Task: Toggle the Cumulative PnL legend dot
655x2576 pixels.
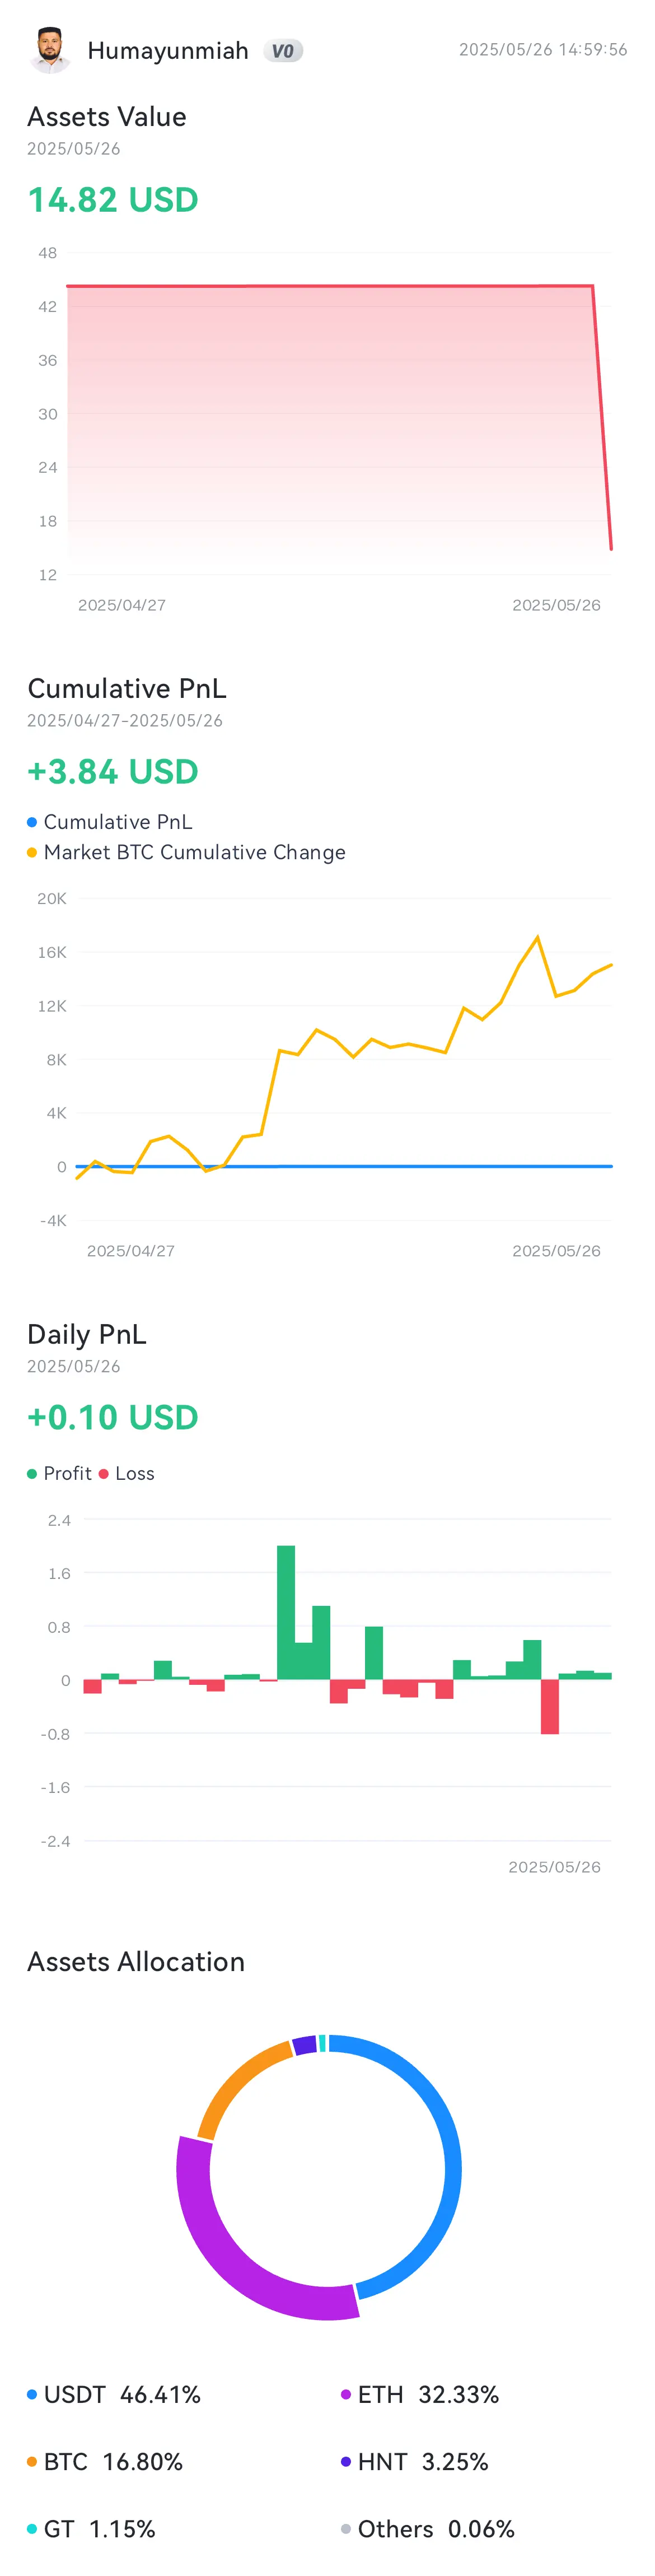Action: [32, 822]
